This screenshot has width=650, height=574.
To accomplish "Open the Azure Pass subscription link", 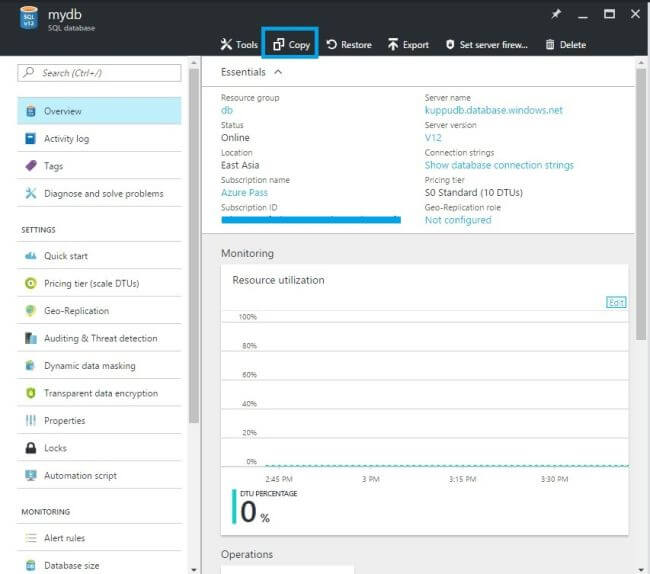I will click(x=244, y=192).
